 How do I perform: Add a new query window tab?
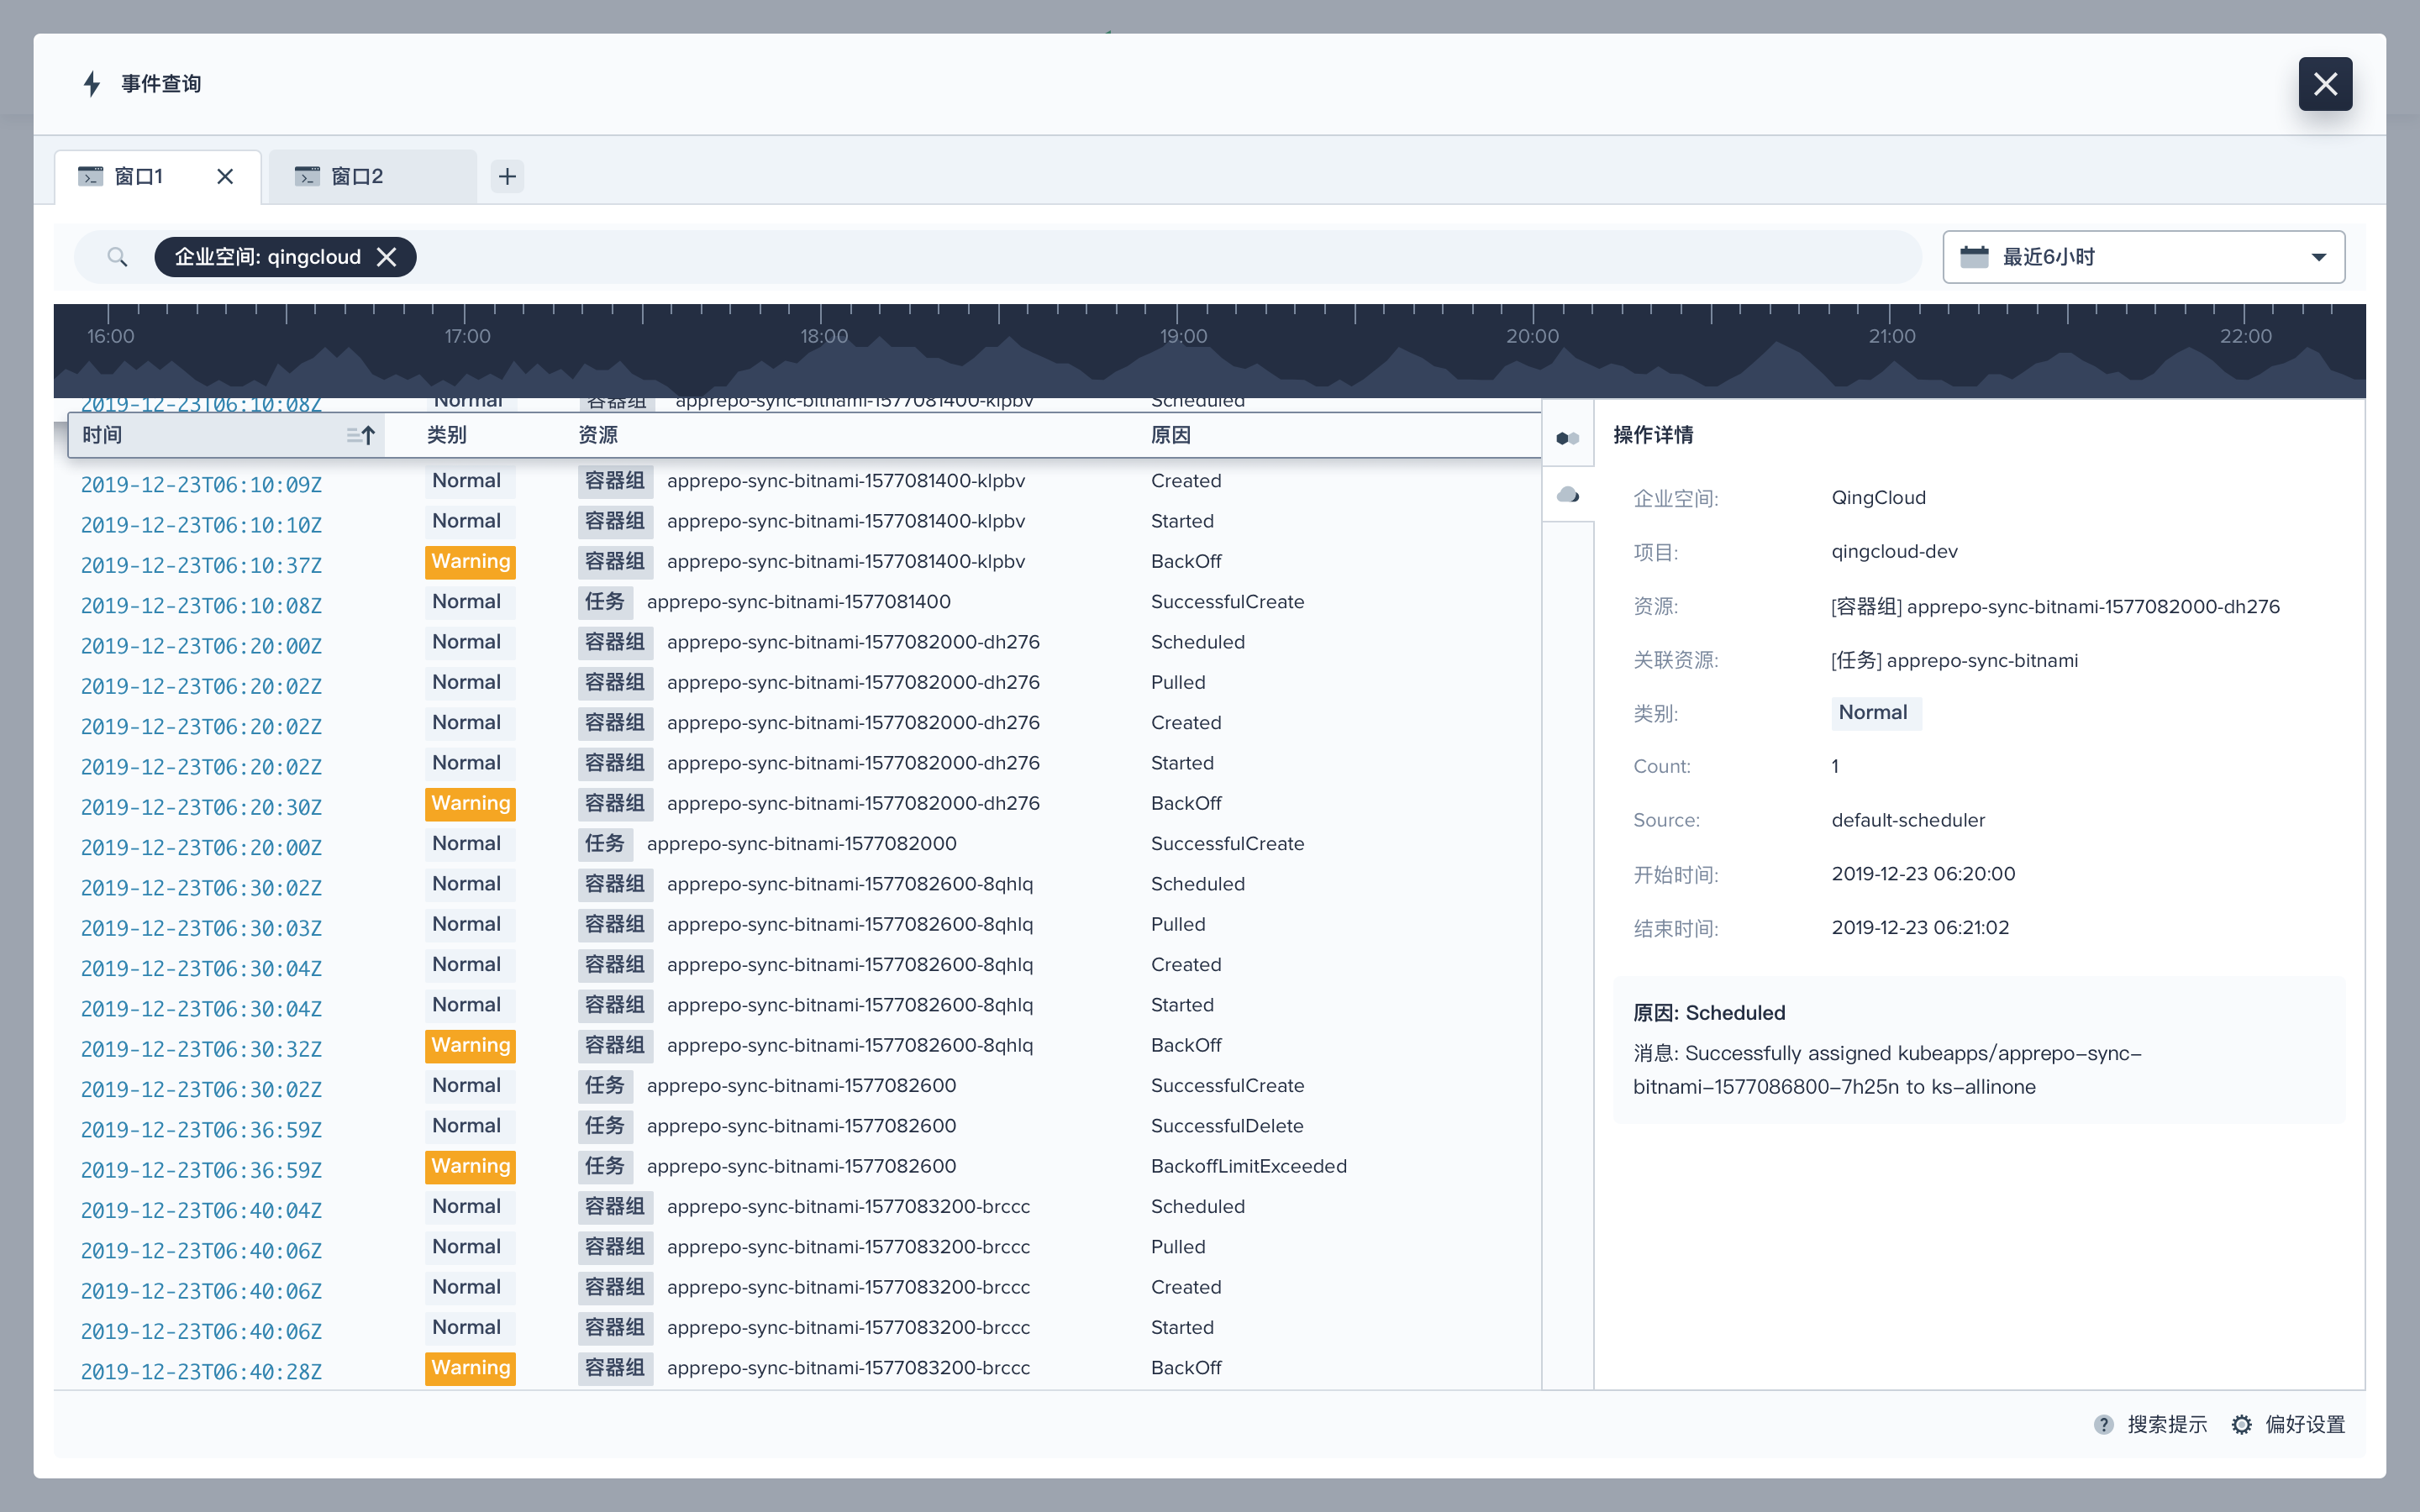point(507,177)
